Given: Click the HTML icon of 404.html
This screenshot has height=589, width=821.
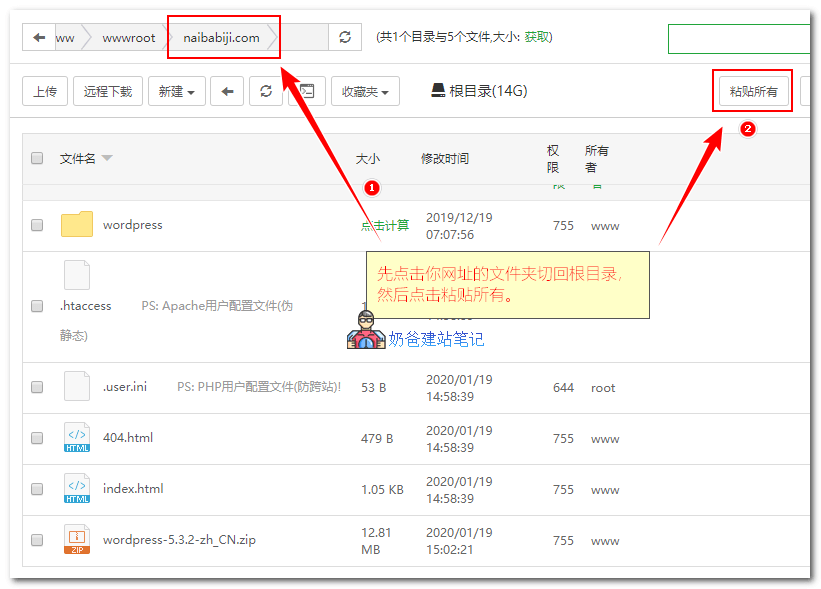Looking at the screenshot, I should pos(76,437).
